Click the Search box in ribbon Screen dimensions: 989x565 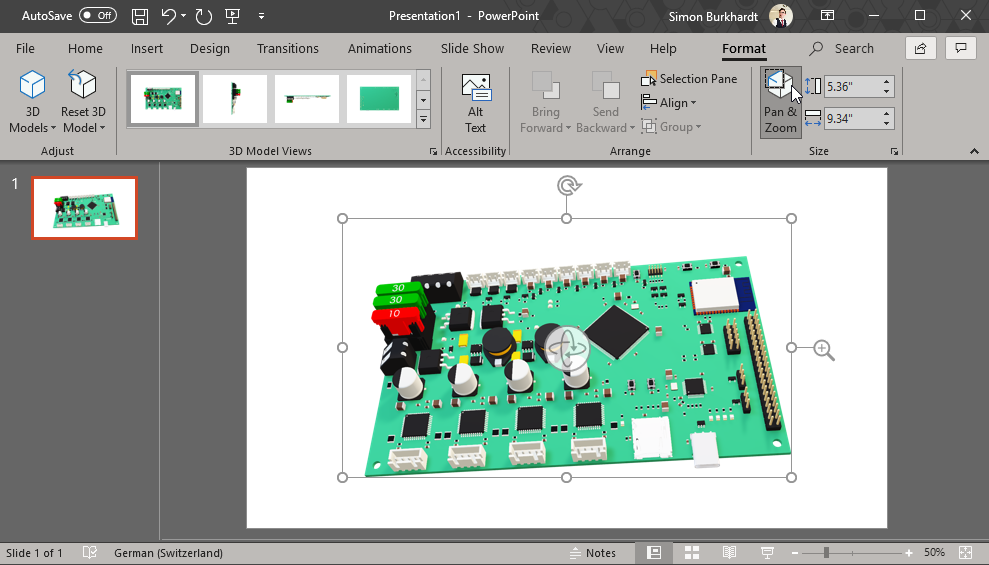click(843, 49)
